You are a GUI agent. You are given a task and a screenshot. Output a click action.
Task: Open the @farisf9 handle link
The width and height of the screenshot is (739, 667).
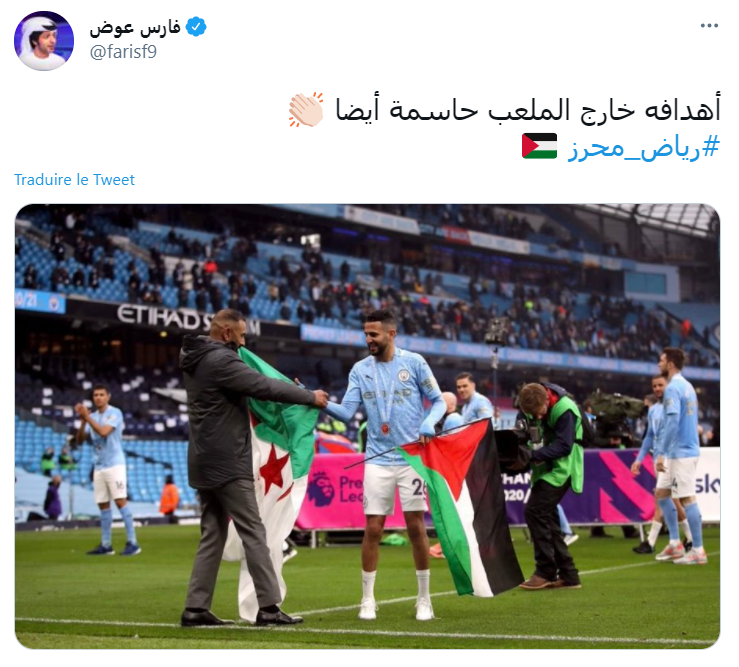point(123,51)
